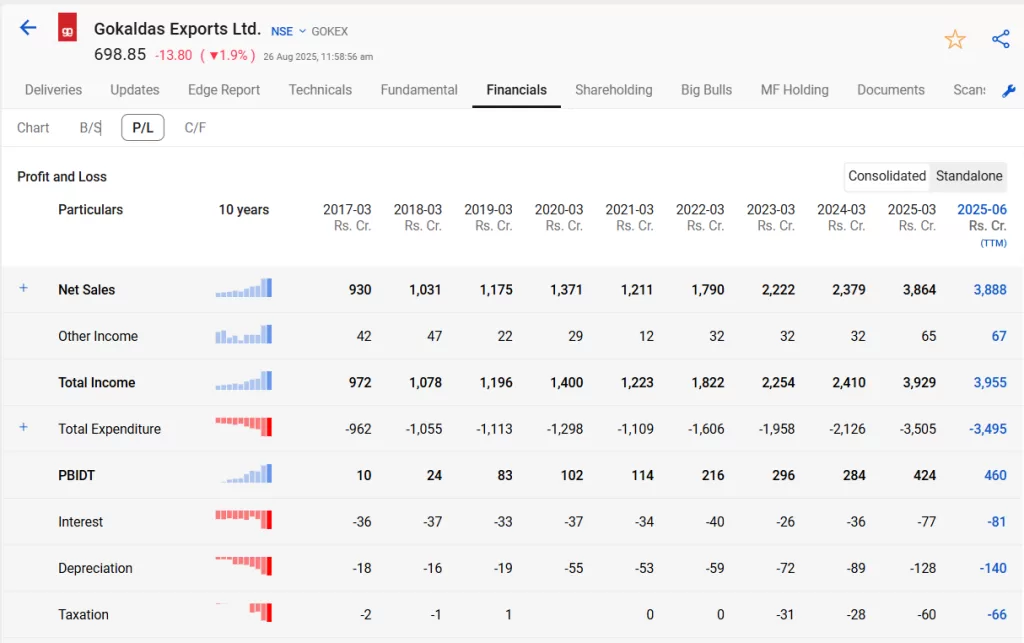This screenshot has height=643, width=1024.
Task: Click PBIDT TTM value 460
Action: [x=995, y=475]
